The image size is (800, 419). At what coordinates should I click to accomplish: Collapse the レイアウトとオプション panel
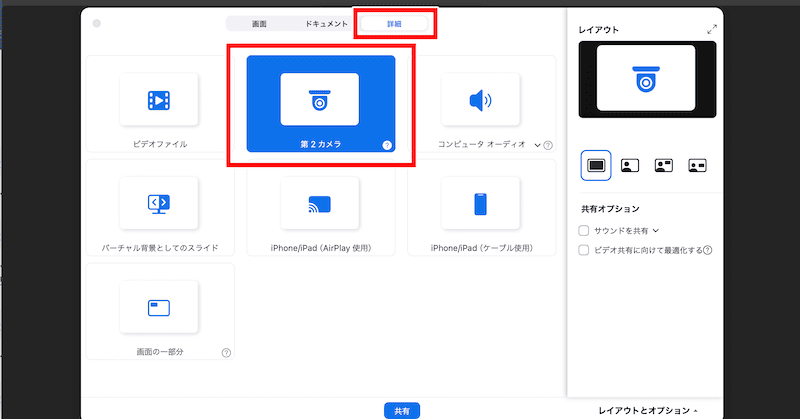[x=648, y=410]
